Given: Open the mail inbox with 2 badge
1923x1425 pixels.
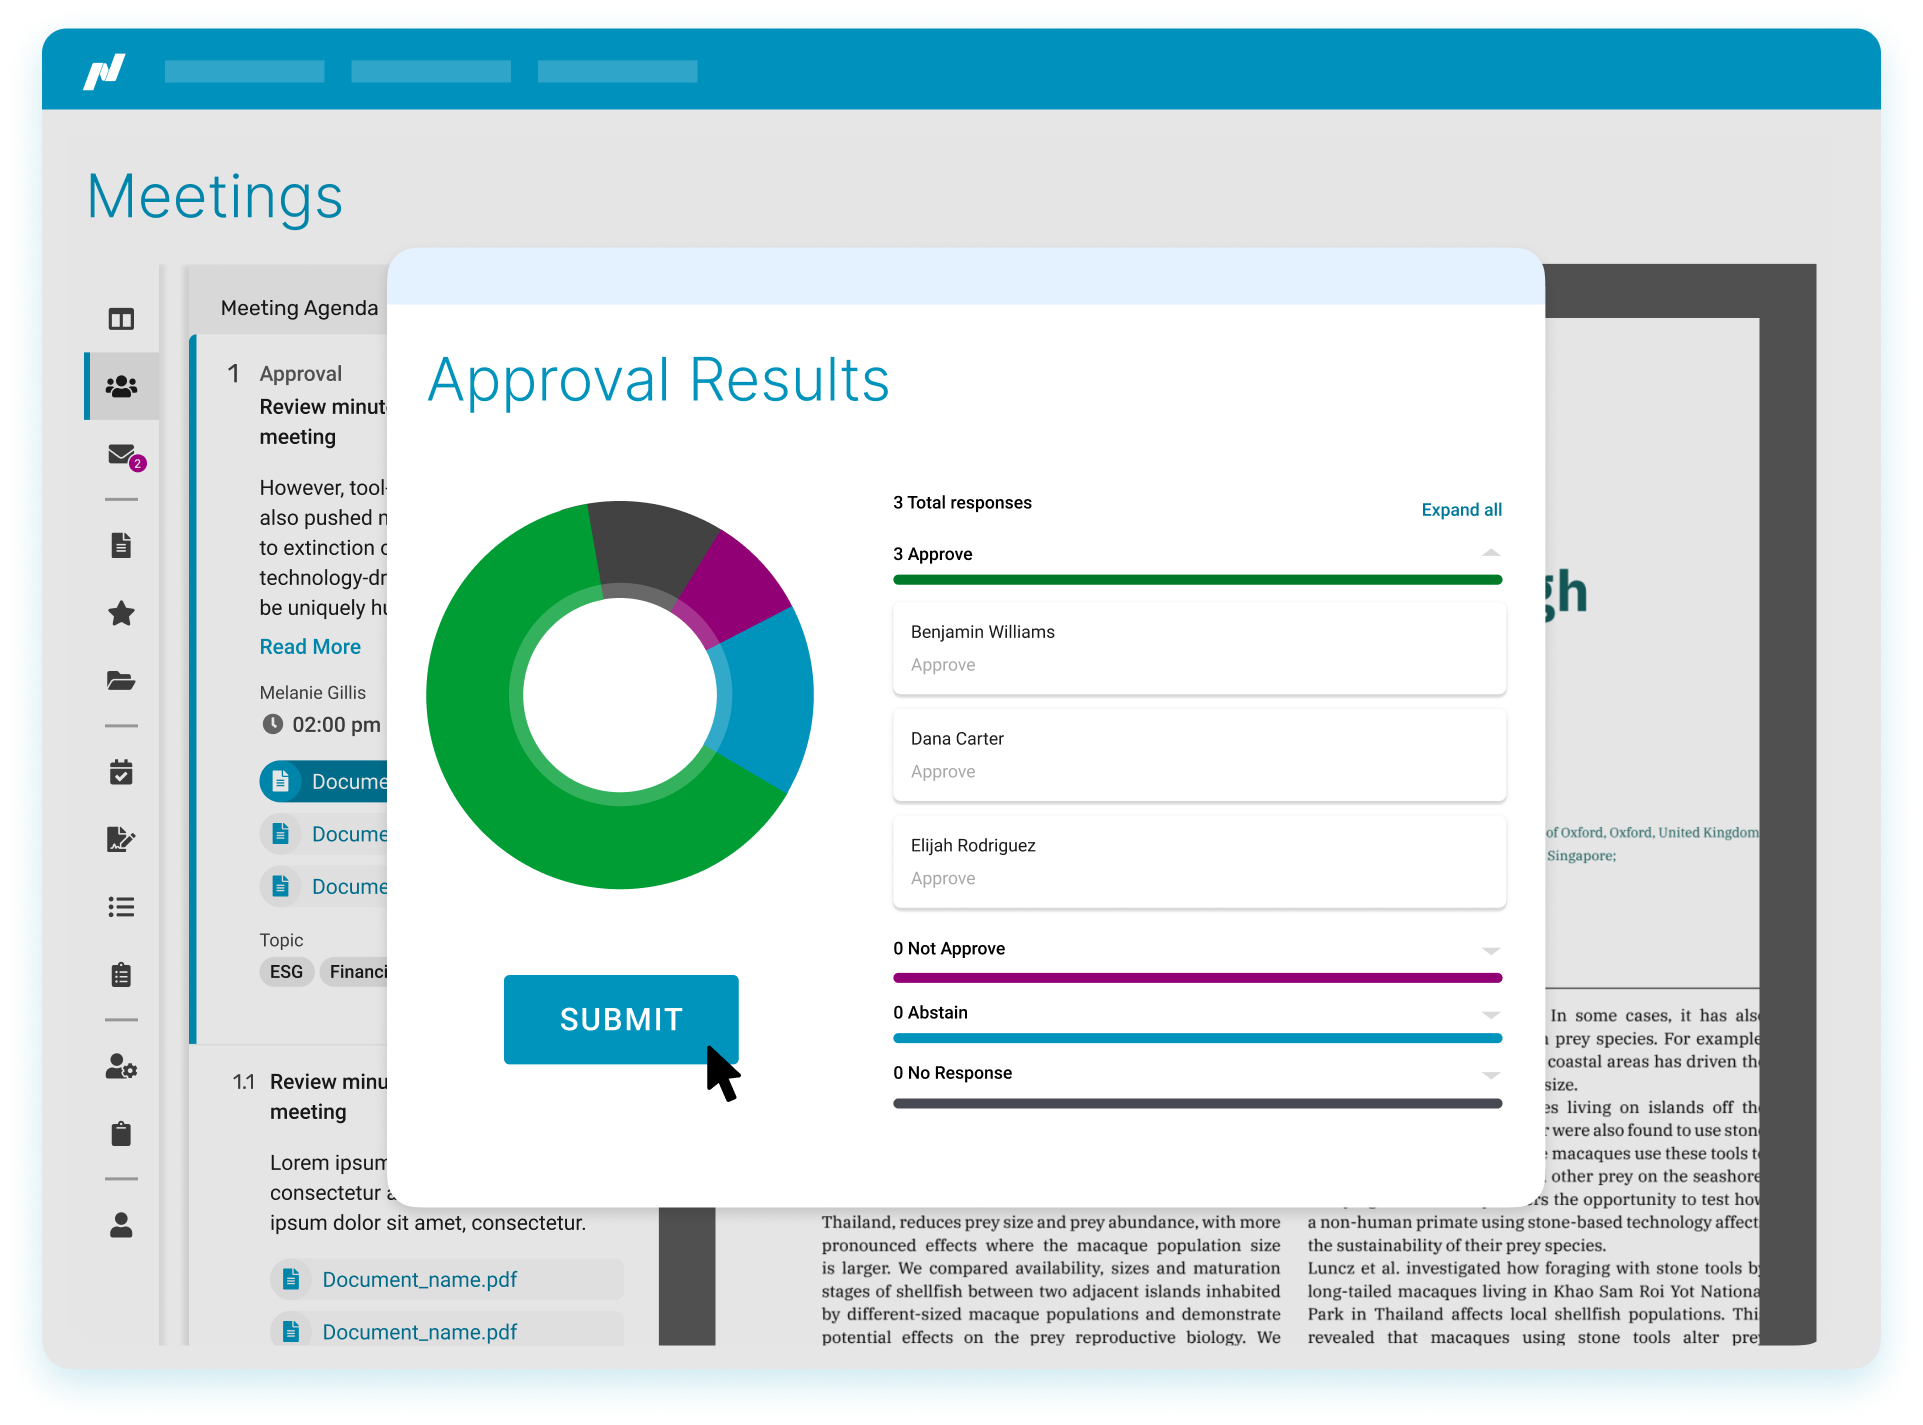Looking at the screenshot, I should pos(123,455).
